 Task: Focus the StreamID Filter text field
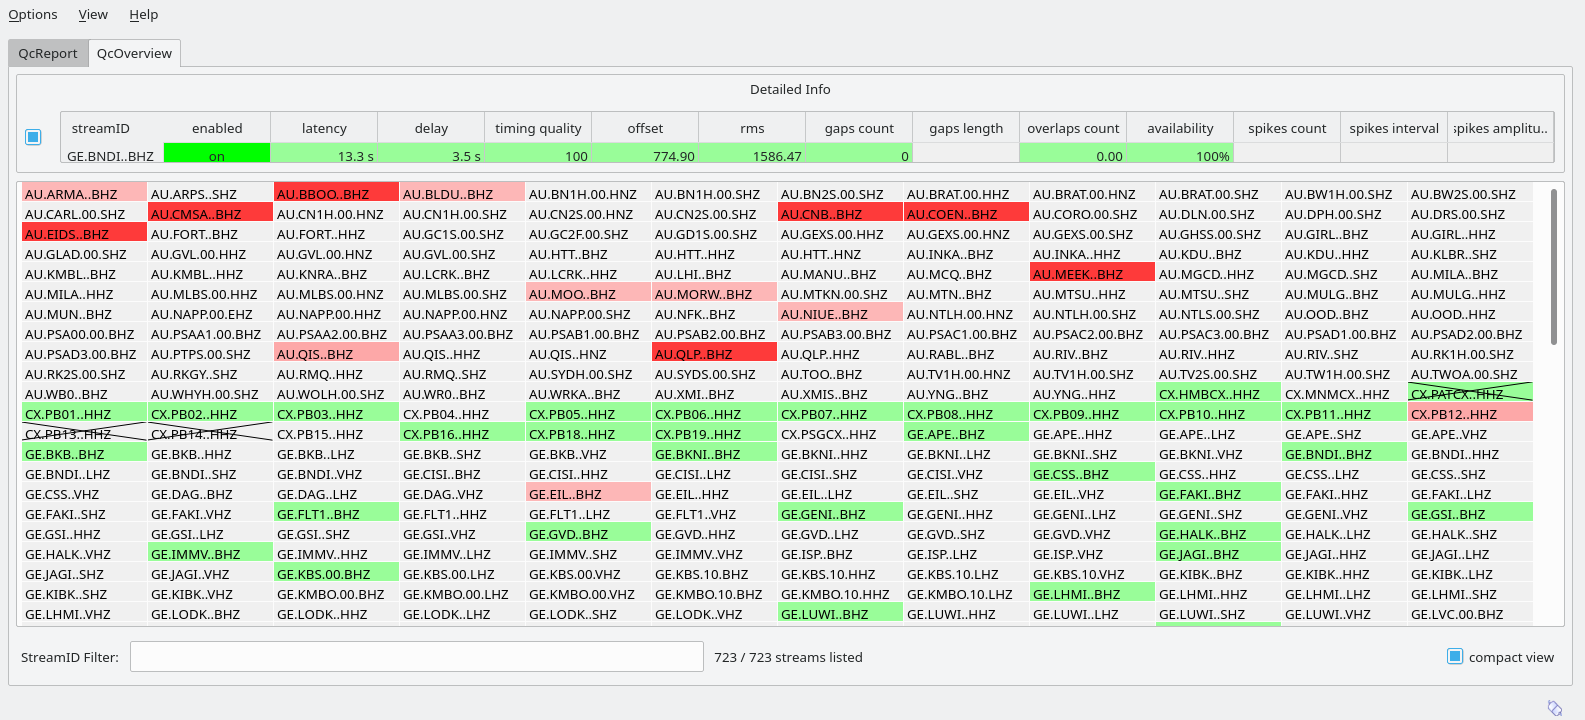tap(416, 657)
